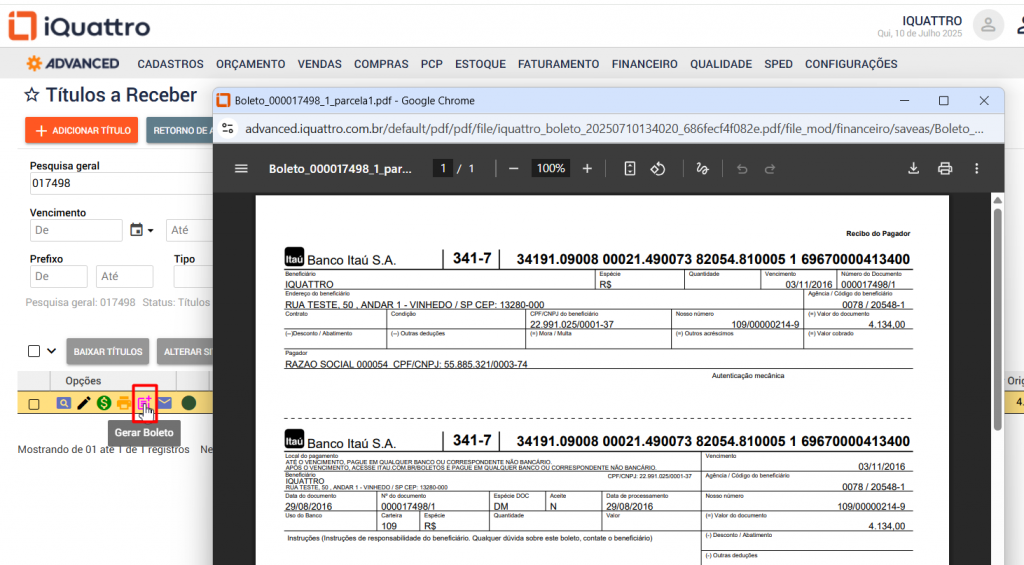Click the Chrome popup address bar URL
The width and height of the screenshot is (1024, 565).
(614, 129)
